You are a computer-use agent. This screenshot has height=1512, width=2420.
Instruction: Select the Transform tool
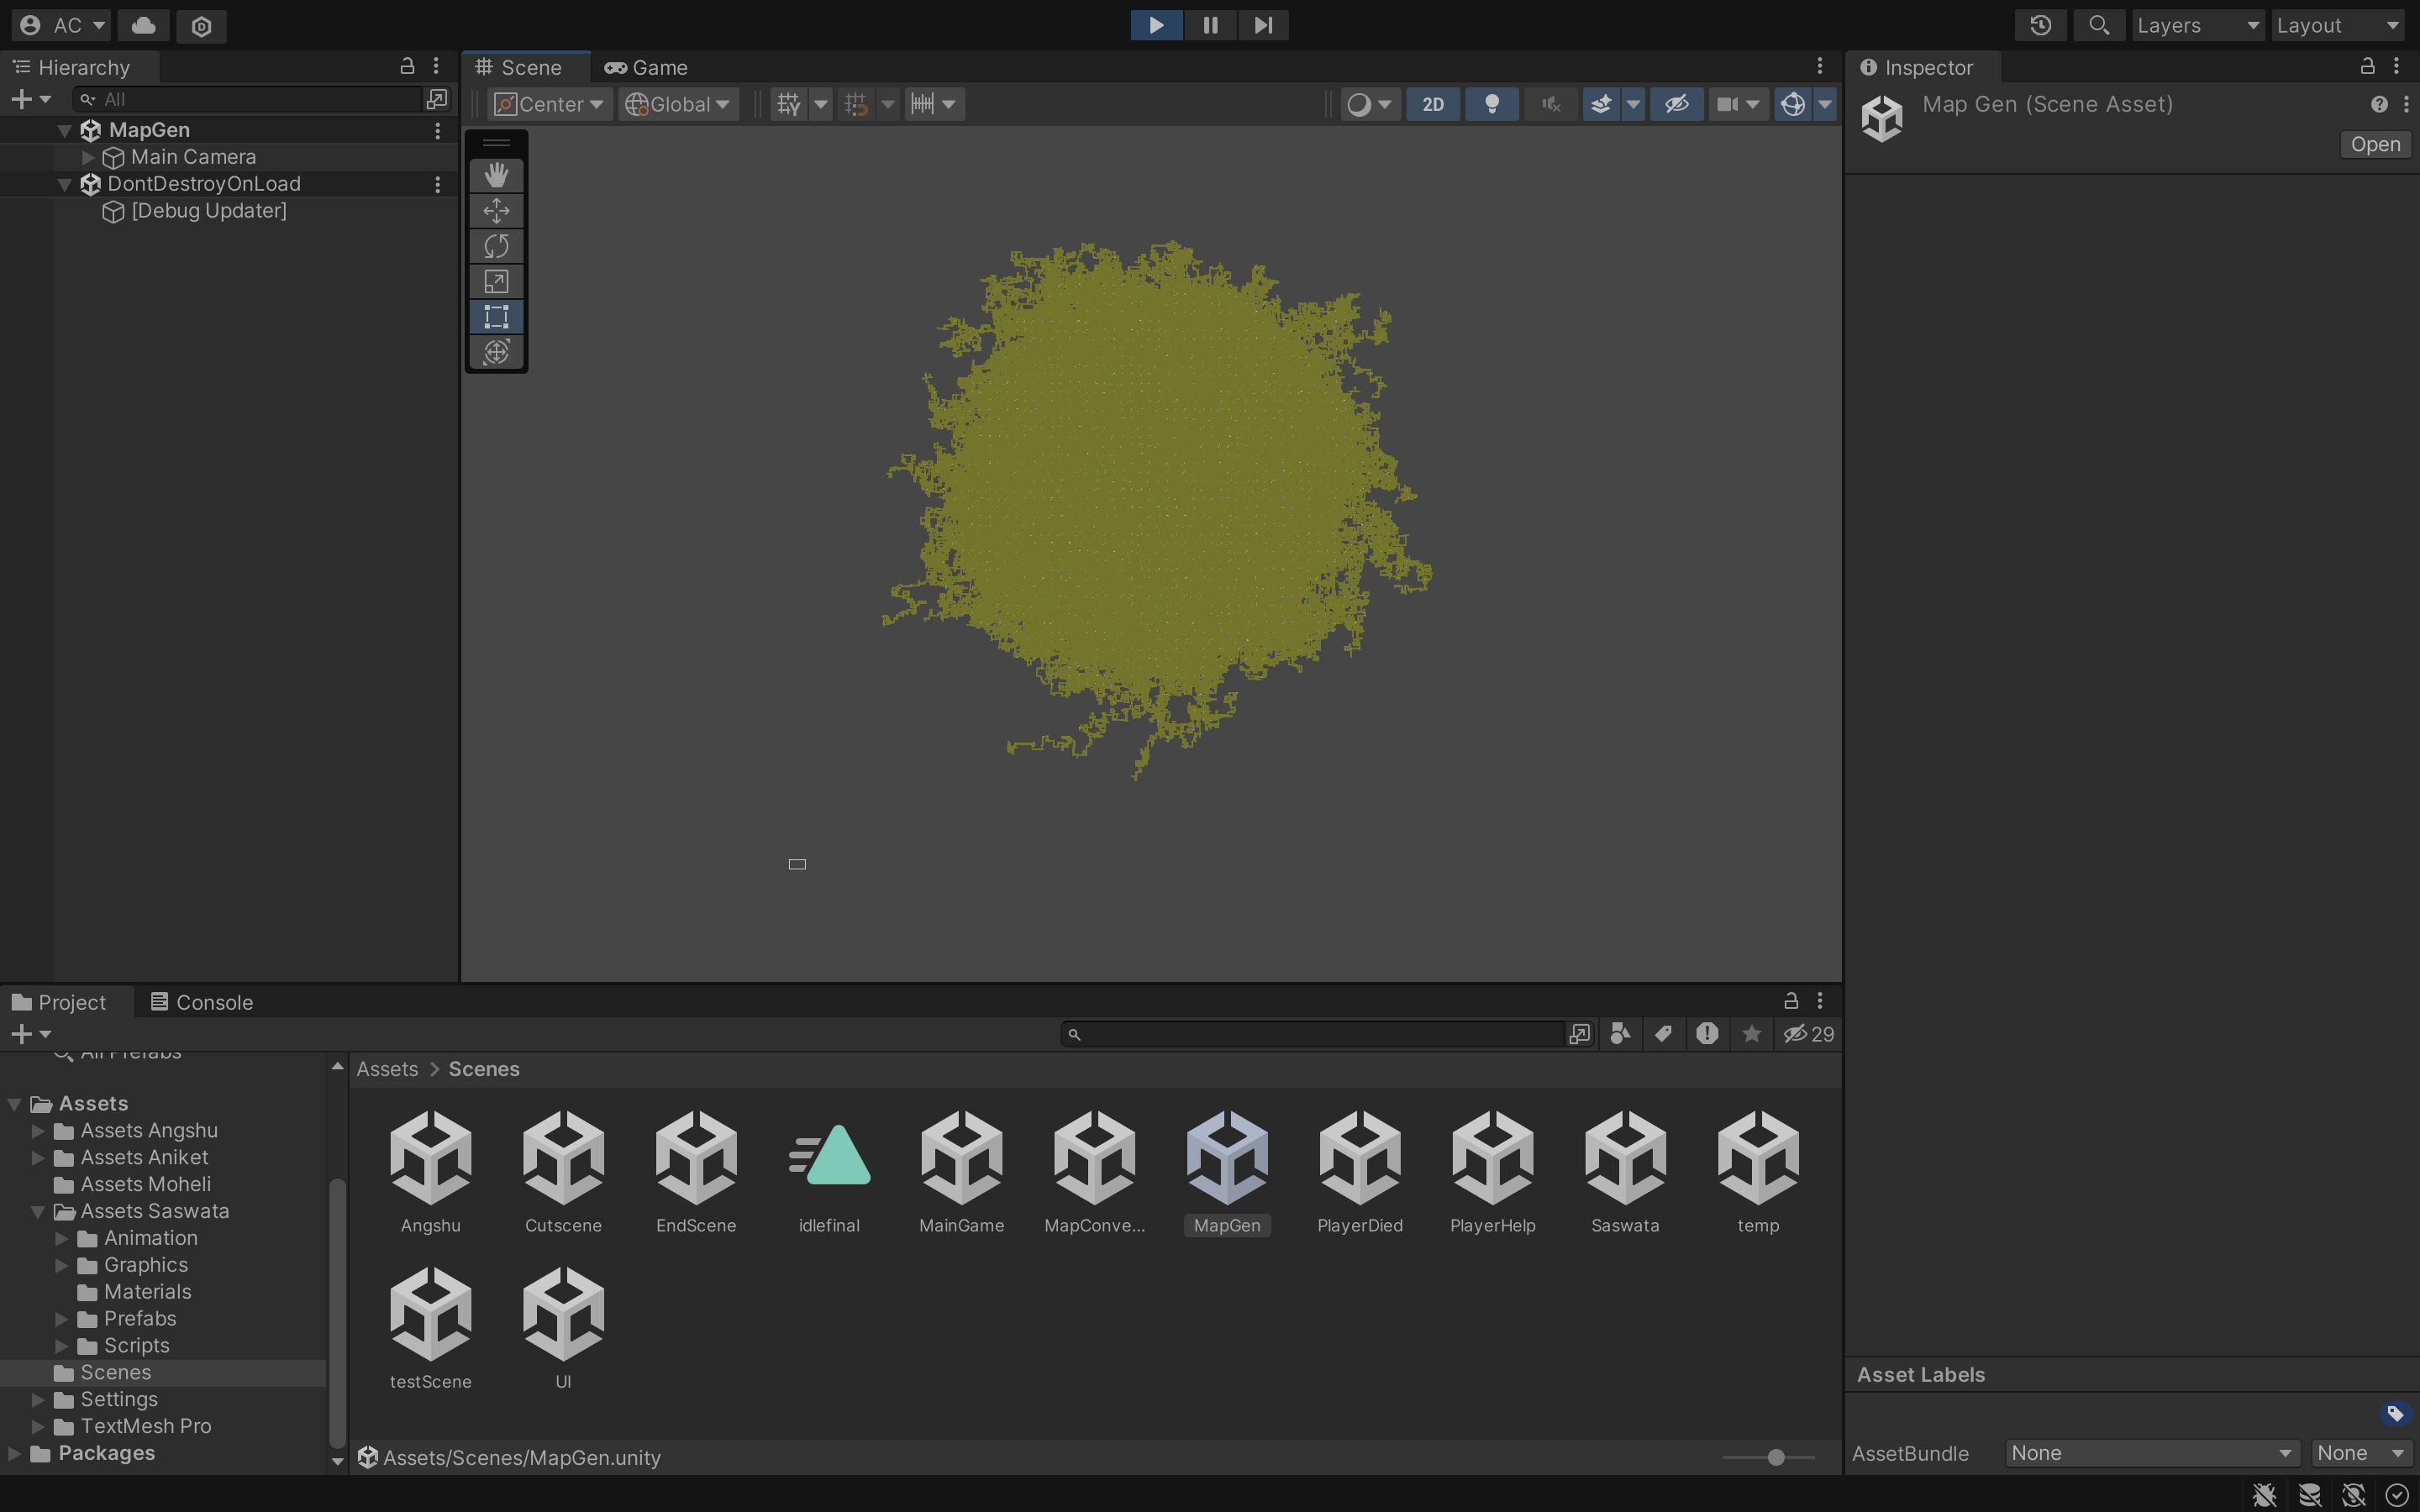pyautogui.click(x=496, y=352)
